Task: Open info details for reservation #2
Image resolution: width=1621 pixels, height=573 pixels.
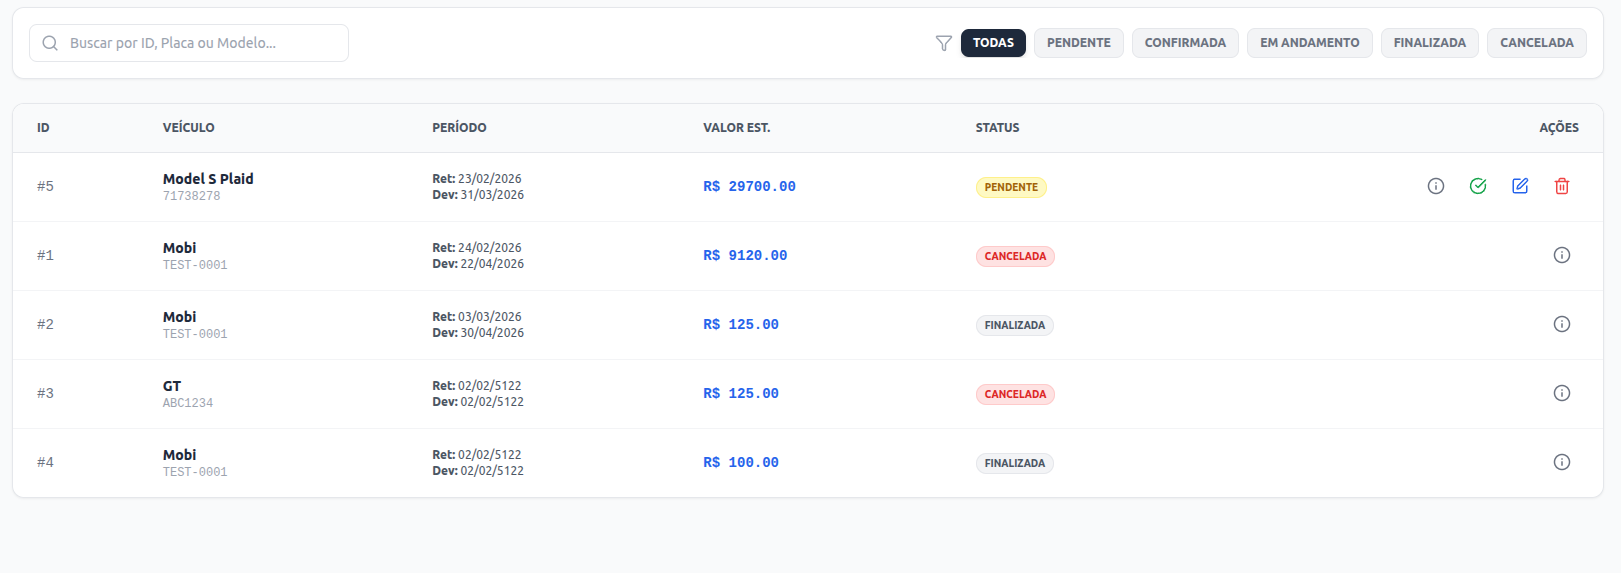Action: [x=1562, y=324]
